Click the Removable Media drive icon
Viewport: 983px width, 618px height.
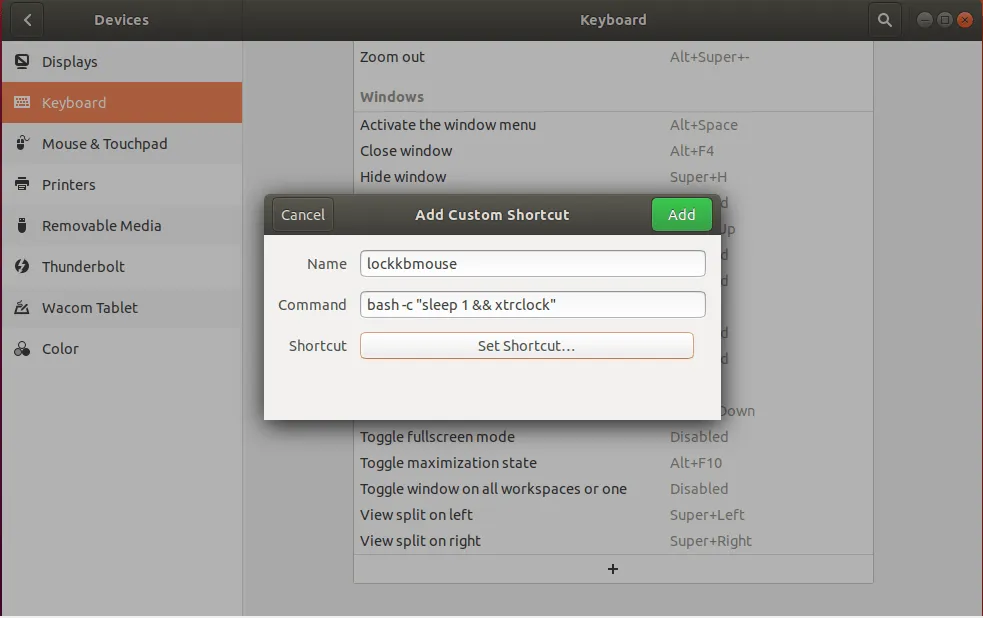point(22,226)
